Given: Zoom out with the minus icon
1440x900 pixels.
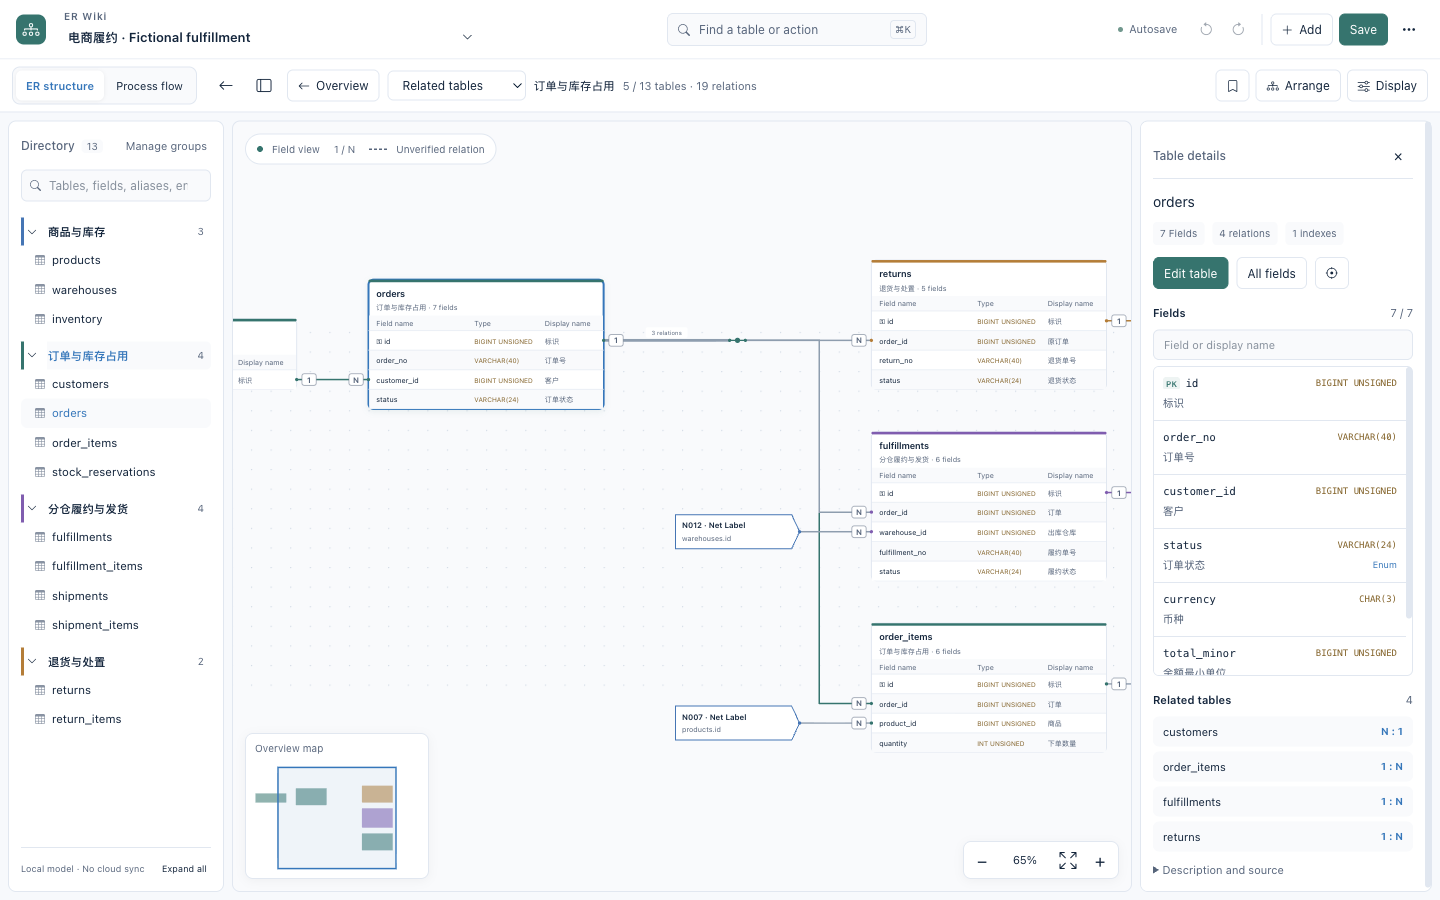Looking at the screenshot, I should click(x=982, y=861).
